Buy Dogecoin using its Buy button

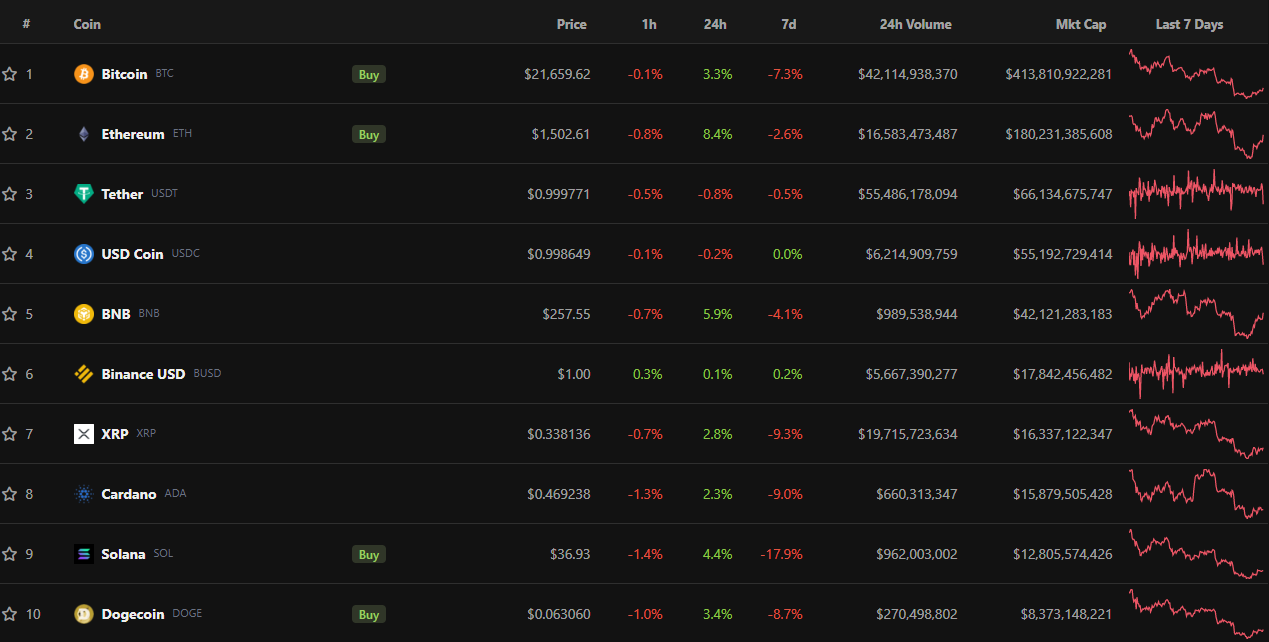(369, 614)
